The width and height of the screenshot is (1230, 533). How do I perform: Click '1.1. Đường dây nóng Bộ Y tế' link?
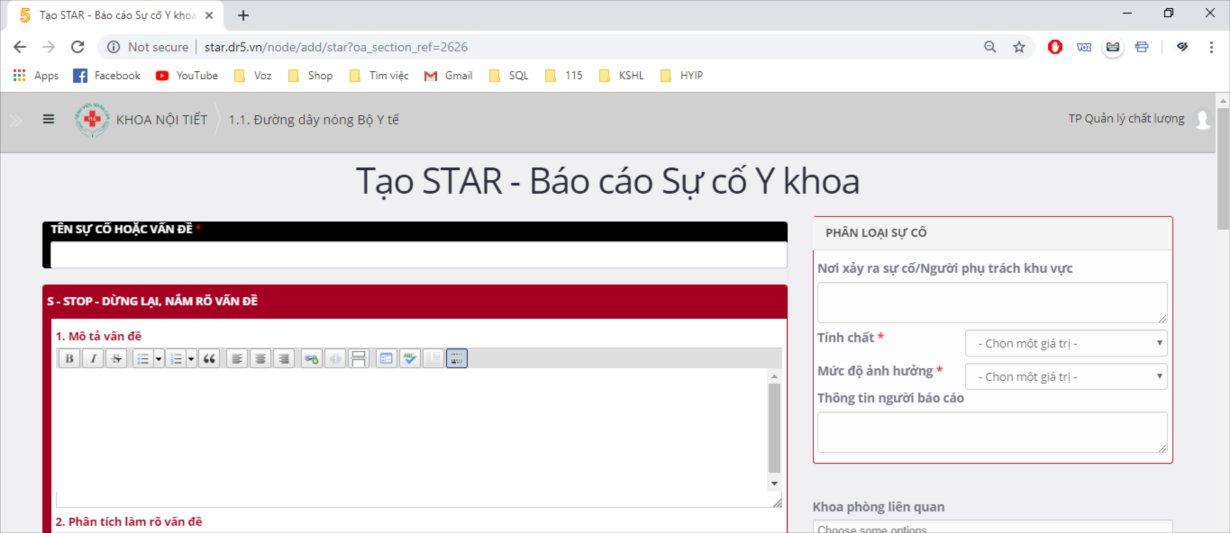click(x=313, y=120)
